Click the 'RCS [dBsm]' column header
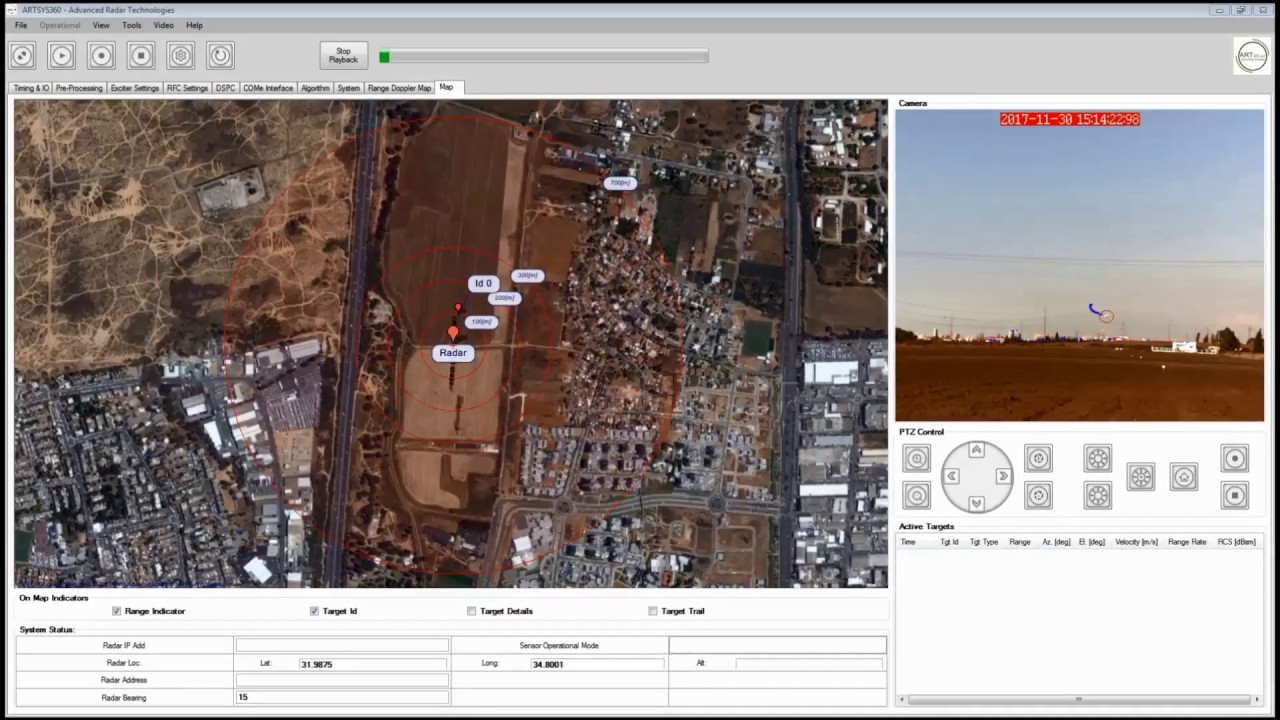This screenshot has width=1280, height=720. (1237, 542)
